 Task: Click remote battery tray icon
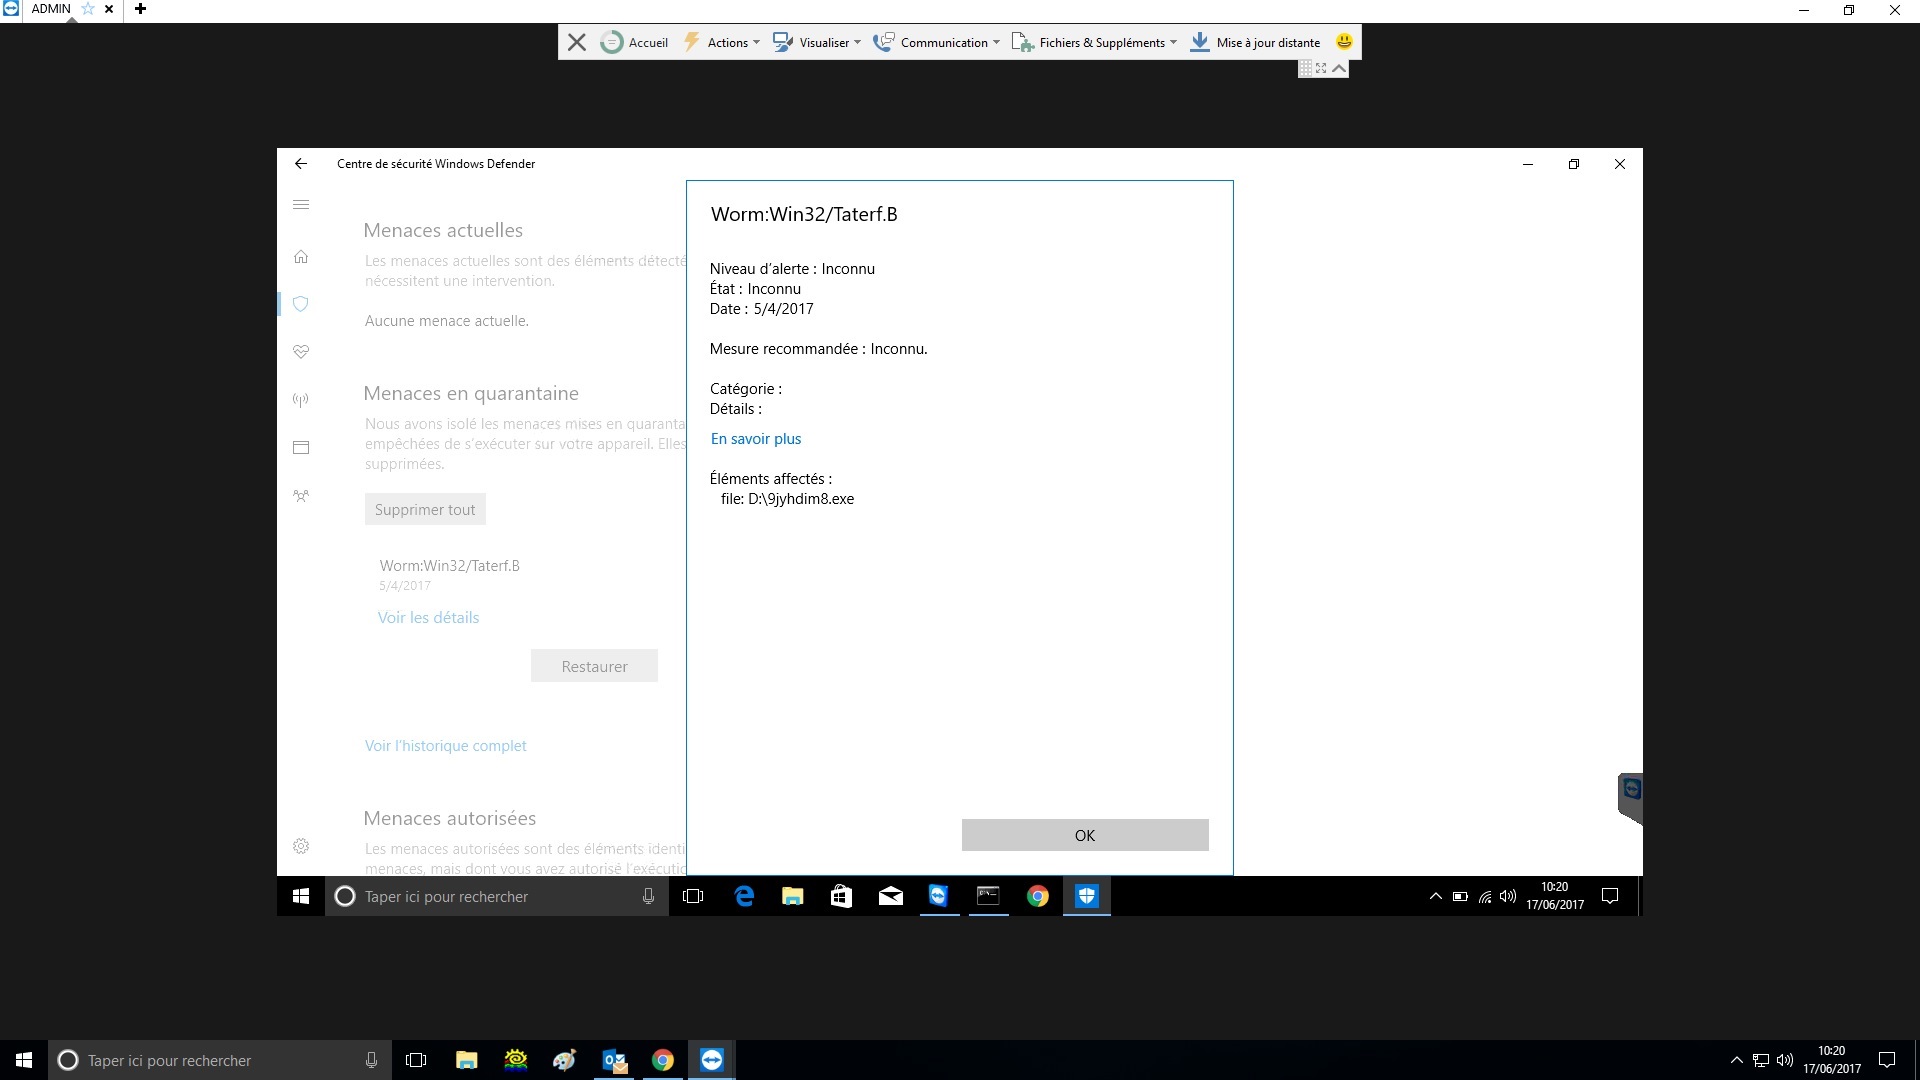point(1460,896)
